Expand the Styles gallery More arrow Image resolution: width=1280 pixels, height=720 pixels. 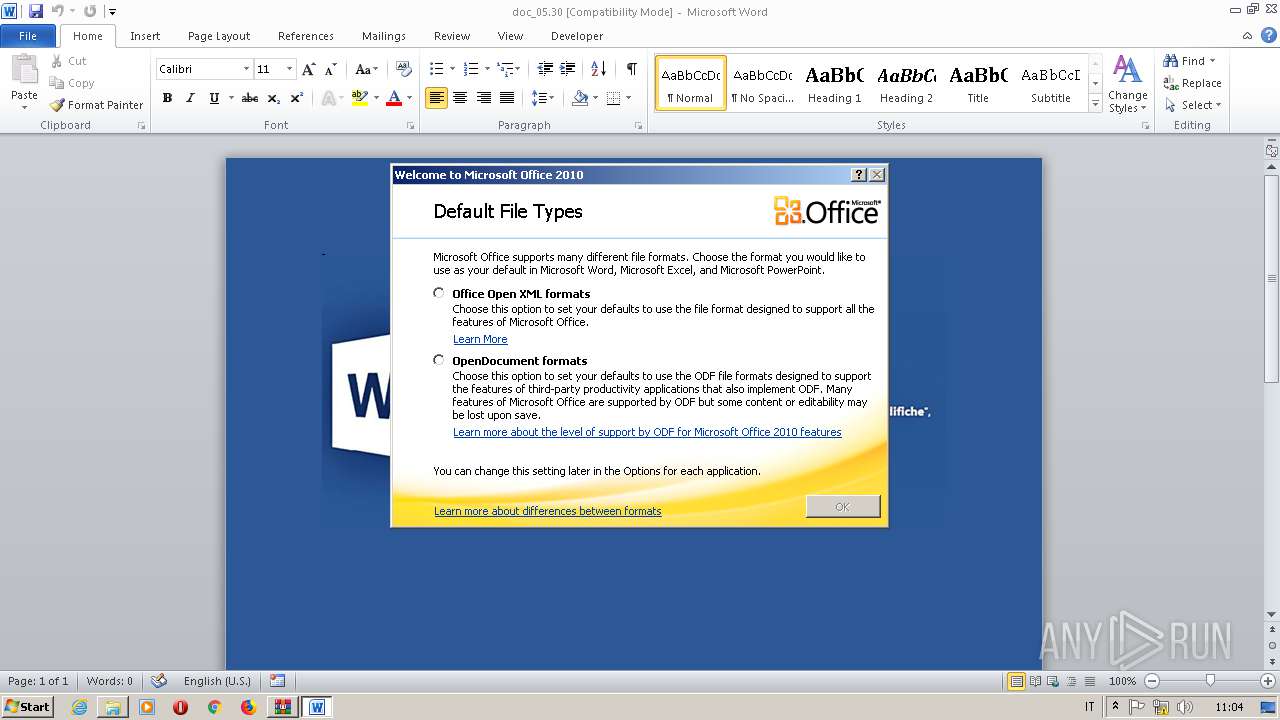click(1095, 104)
